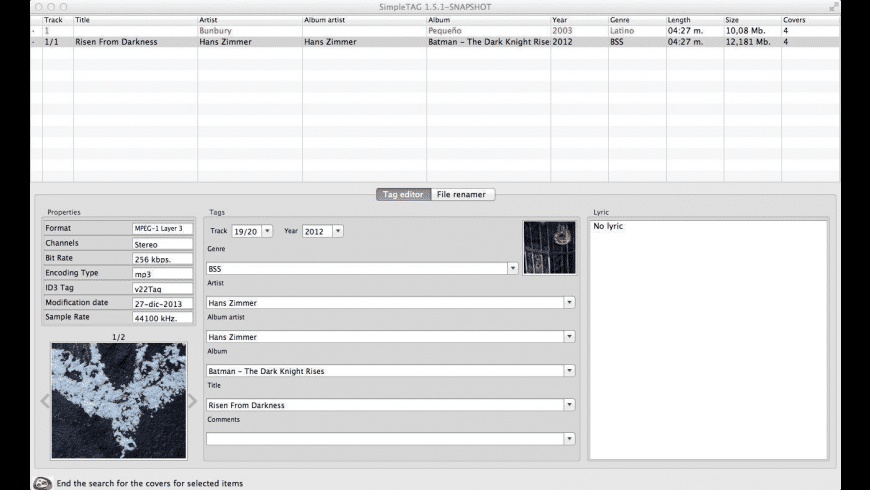
Task: Expand the Album artist combo arrow
Action: click(569, 336)
